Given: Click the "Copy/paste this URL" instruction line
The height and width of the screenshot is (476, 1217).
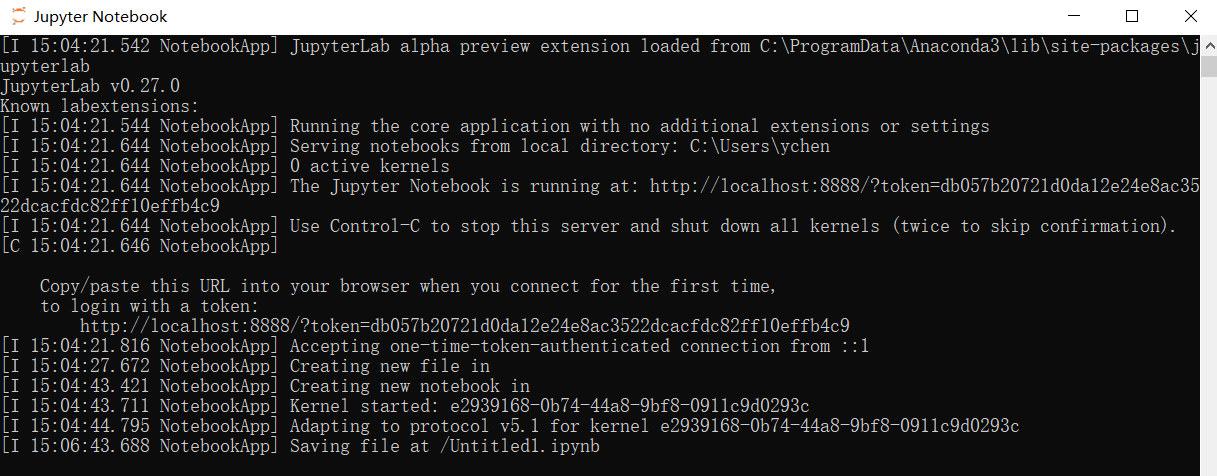Looking at the screenshot, I should click(407, 286).
